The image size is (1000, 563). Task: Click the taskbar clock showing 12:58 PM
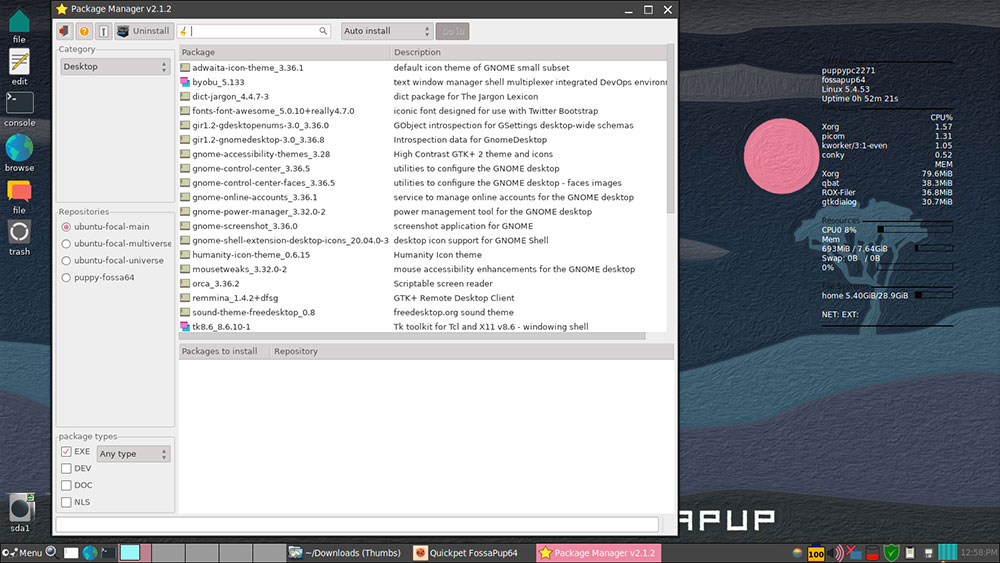point(979,553)
